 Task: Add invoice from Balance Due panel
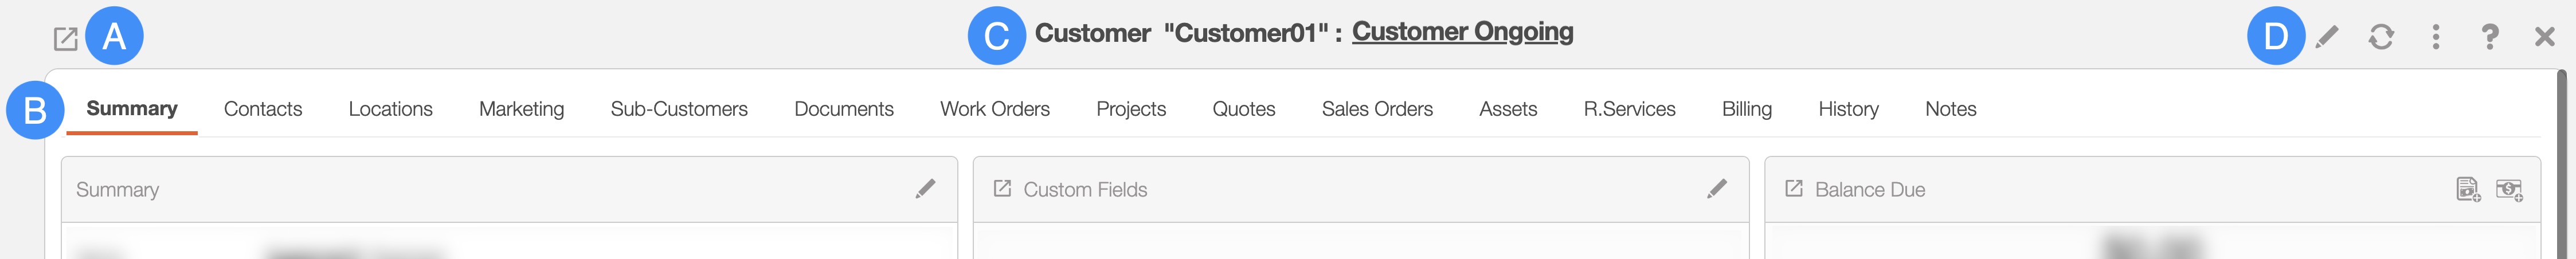coord(2467,189)
